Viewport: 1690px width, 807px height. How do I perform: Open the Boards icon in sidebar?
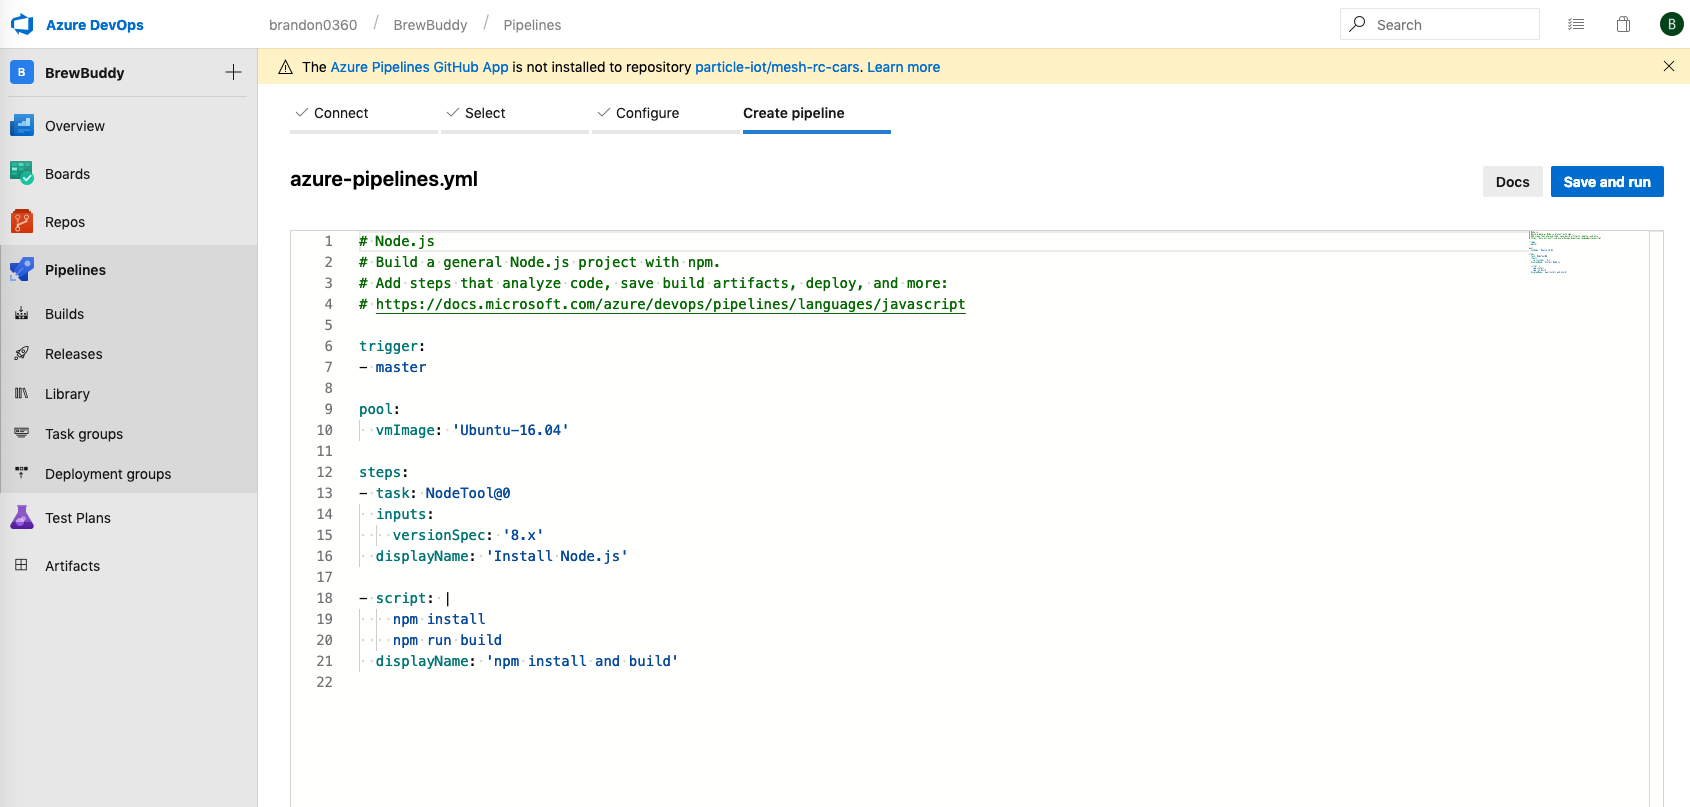pyautogui.click(x=22, y=174)
